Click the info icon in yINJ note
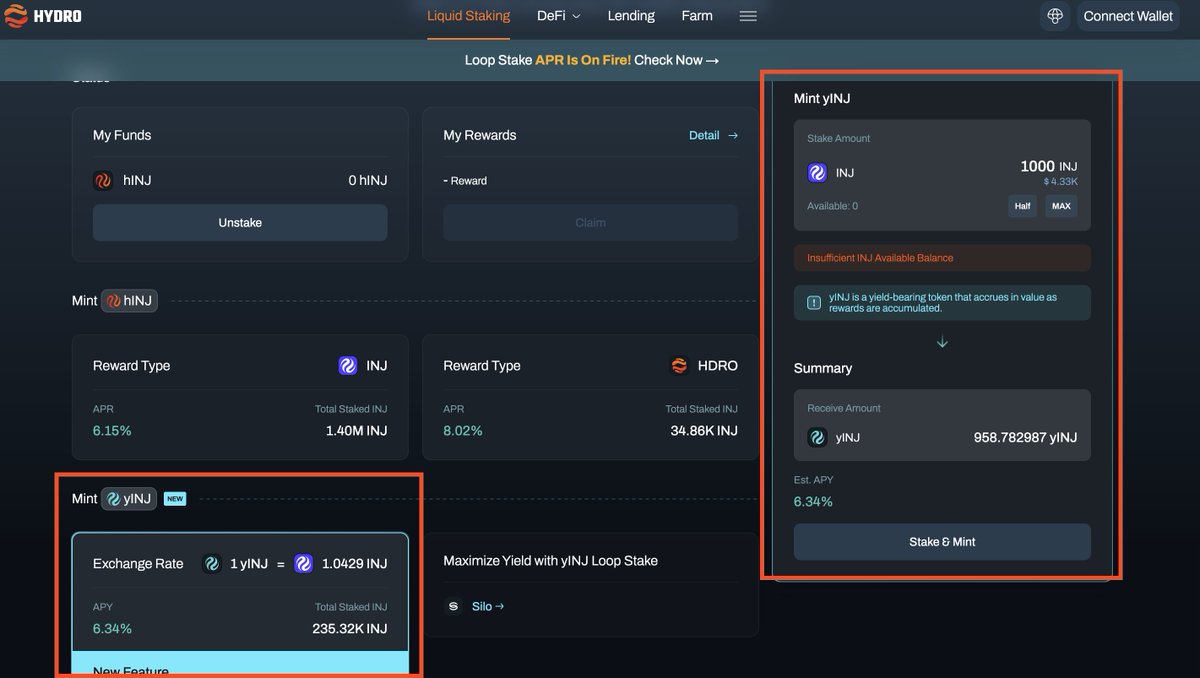The image size is (1200, 678). (815, 303)
